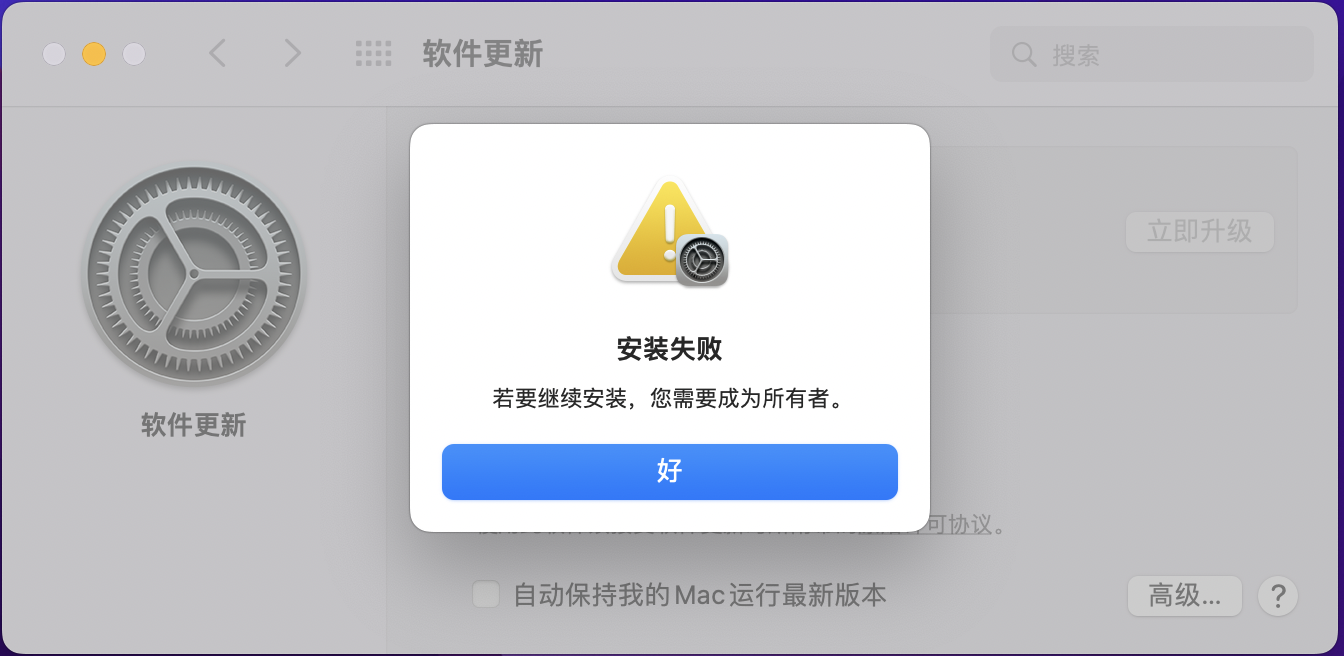Click the small gear badge on the warning icon
Image resolution: width=1344 pixels, height=656 pixels.
[x=702, y=260]
